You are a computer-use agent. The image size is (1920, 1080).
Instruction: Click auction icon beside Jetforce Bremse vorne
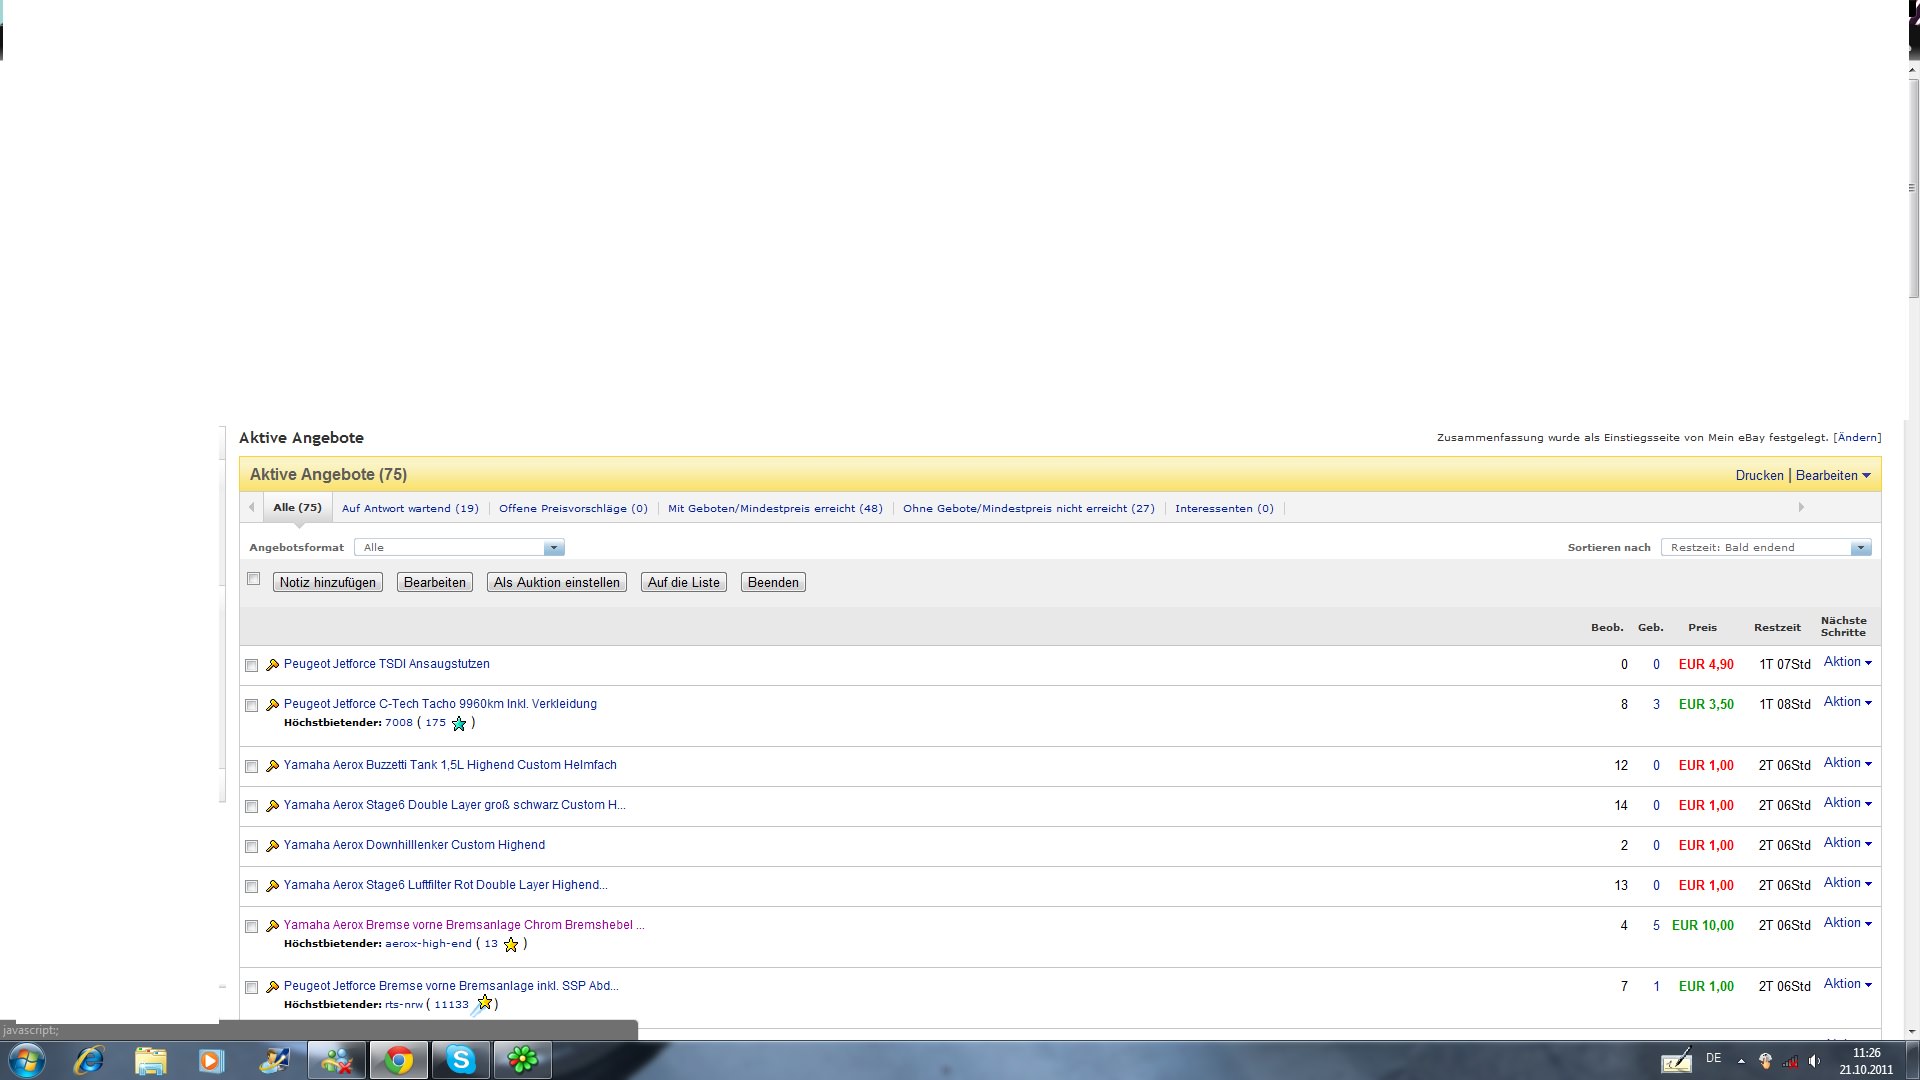coord(272,987)
